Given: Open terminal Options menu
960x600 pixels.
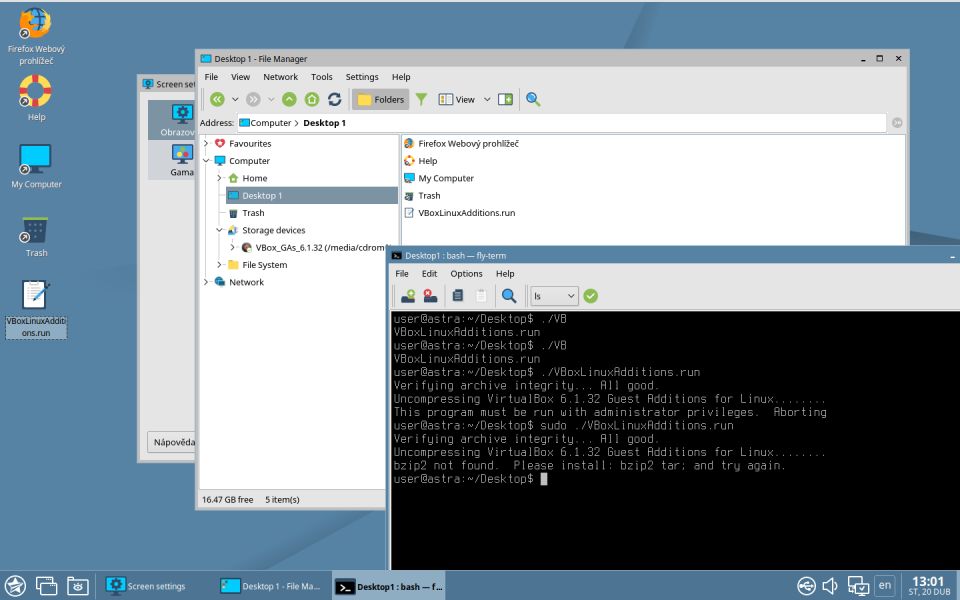Looking at the screenshot, I should (x=467, y=274).
